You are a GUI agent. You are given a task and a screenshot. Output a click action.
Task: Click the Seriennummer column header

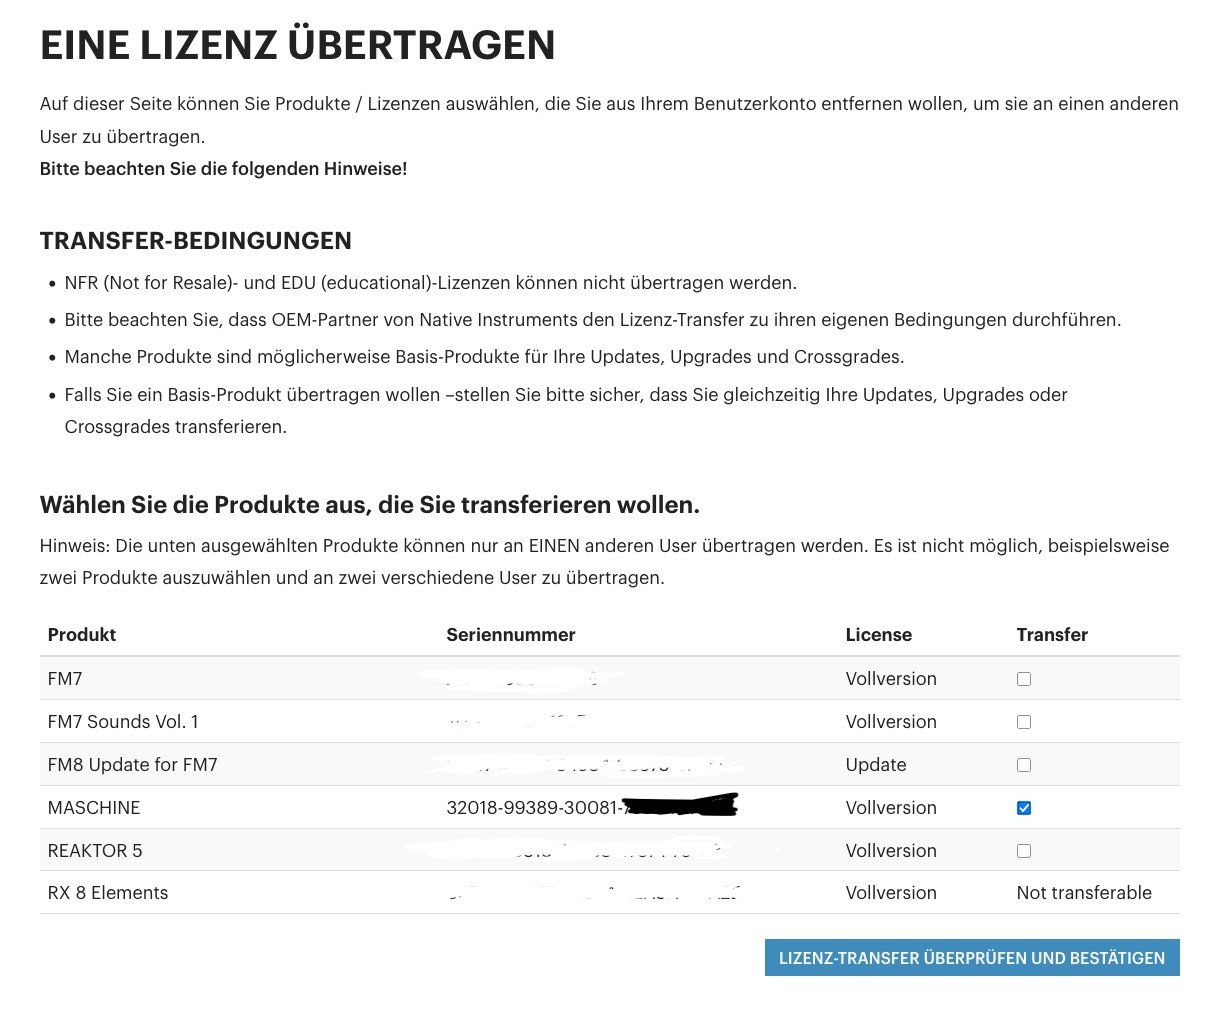[511, 635]
